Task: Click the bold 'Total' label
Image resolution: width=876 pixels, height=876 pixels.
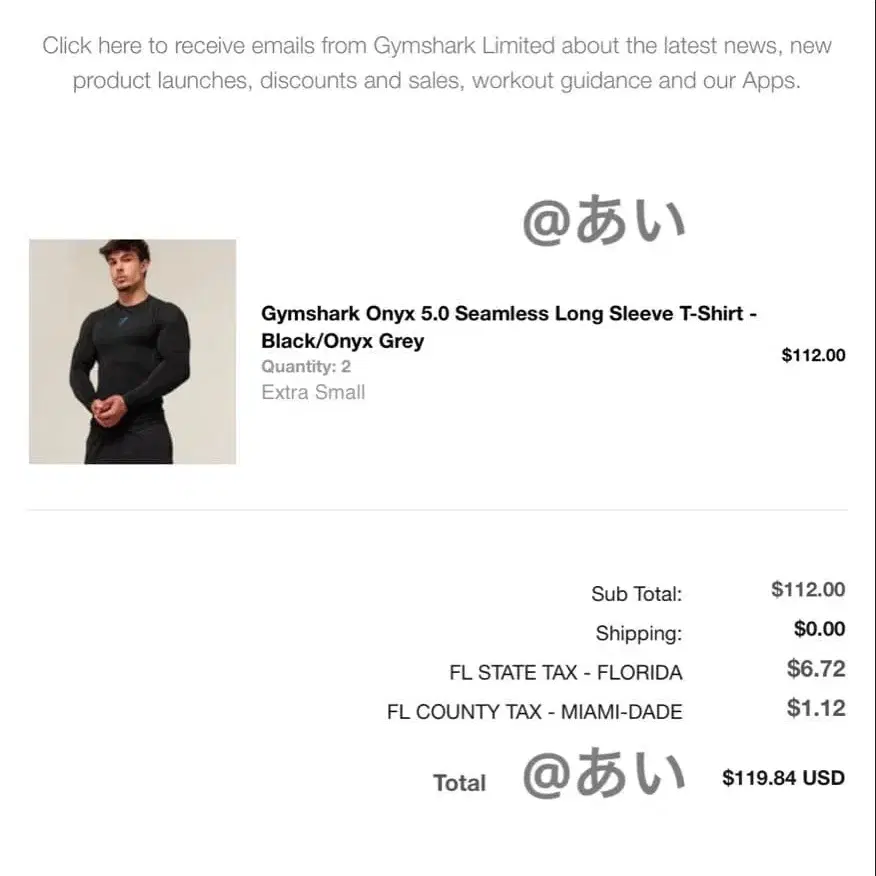Action: pos(459,783)
